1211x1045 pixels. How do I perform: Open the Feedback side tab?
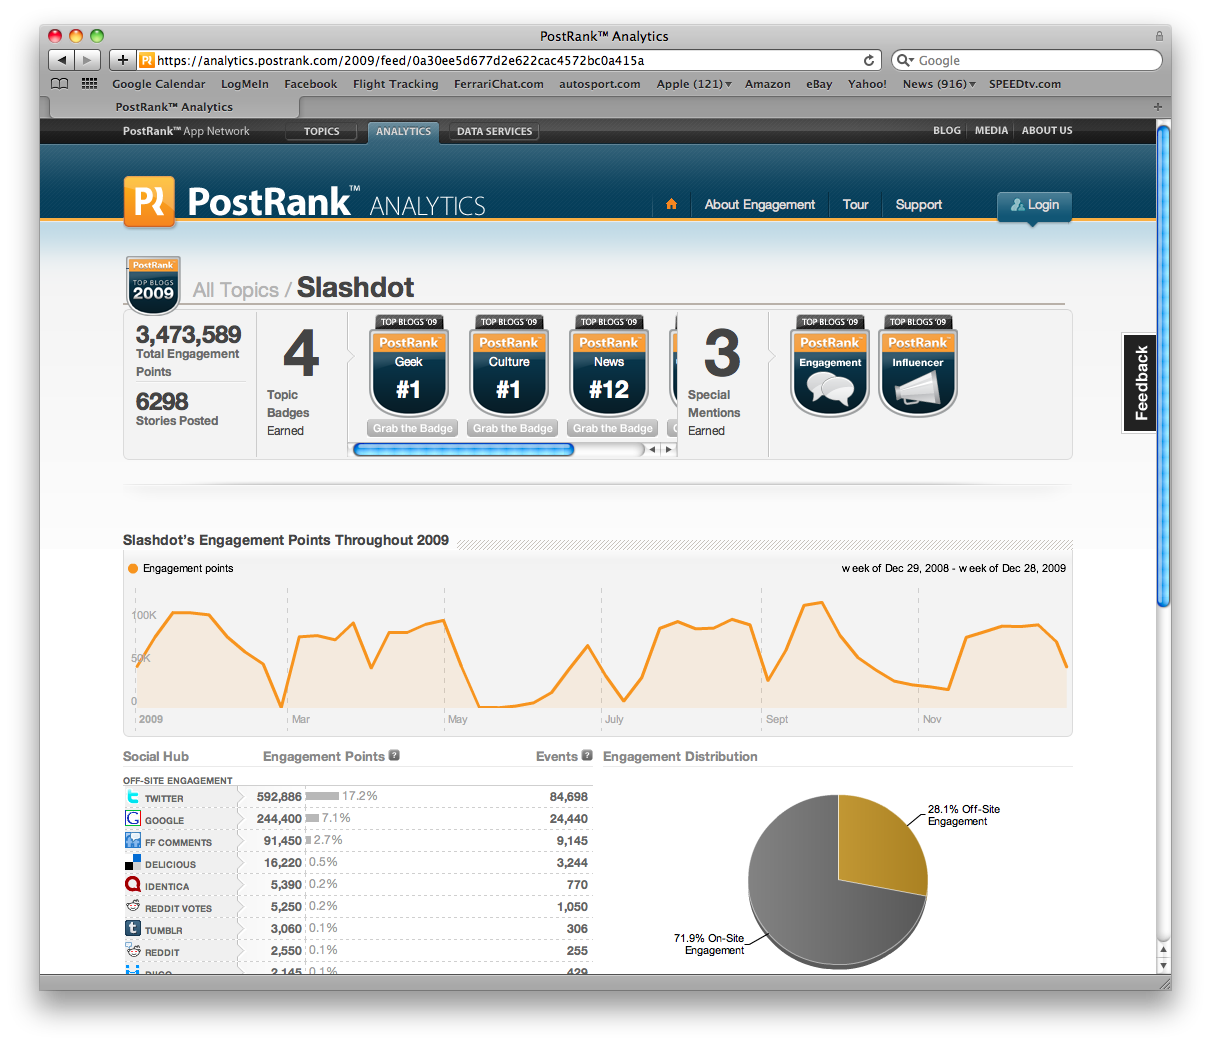tap(1140, 382)
